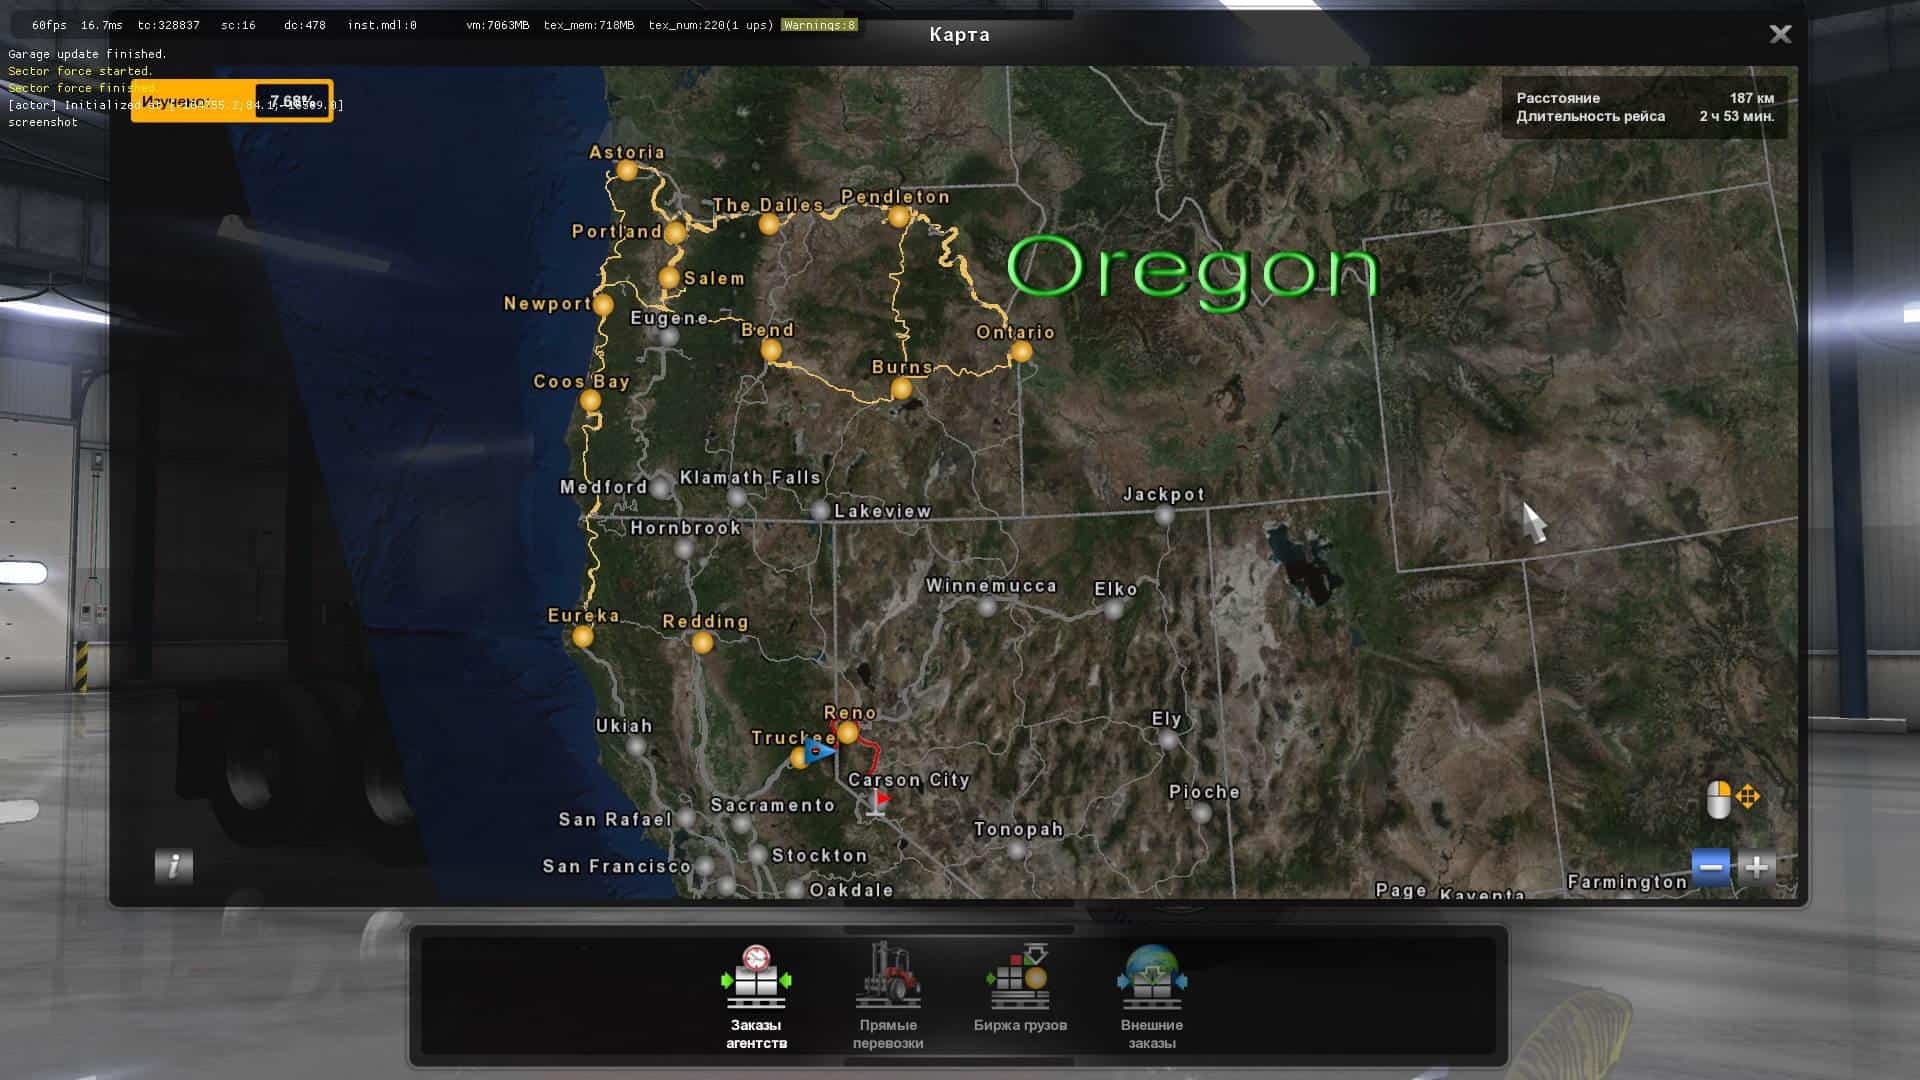Select the Reno city marker
Viewport: 1920px width, 1080px height.
[x=848, y=733]
